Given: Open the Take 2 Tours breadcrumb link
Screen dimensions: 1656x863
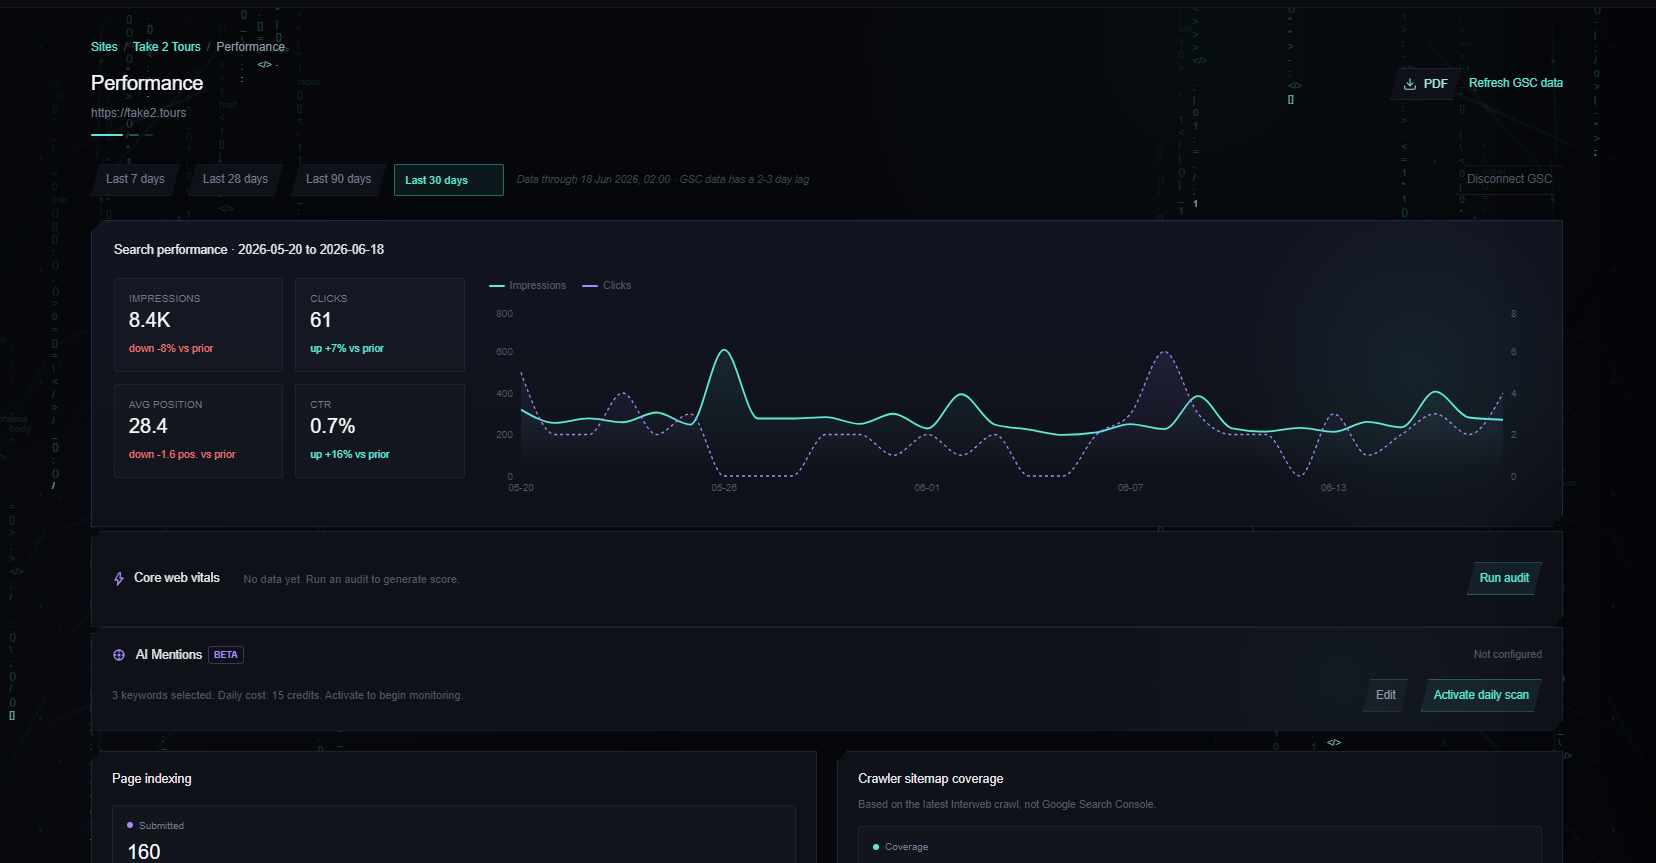Looking at the screenshot, I should point(167,47).
